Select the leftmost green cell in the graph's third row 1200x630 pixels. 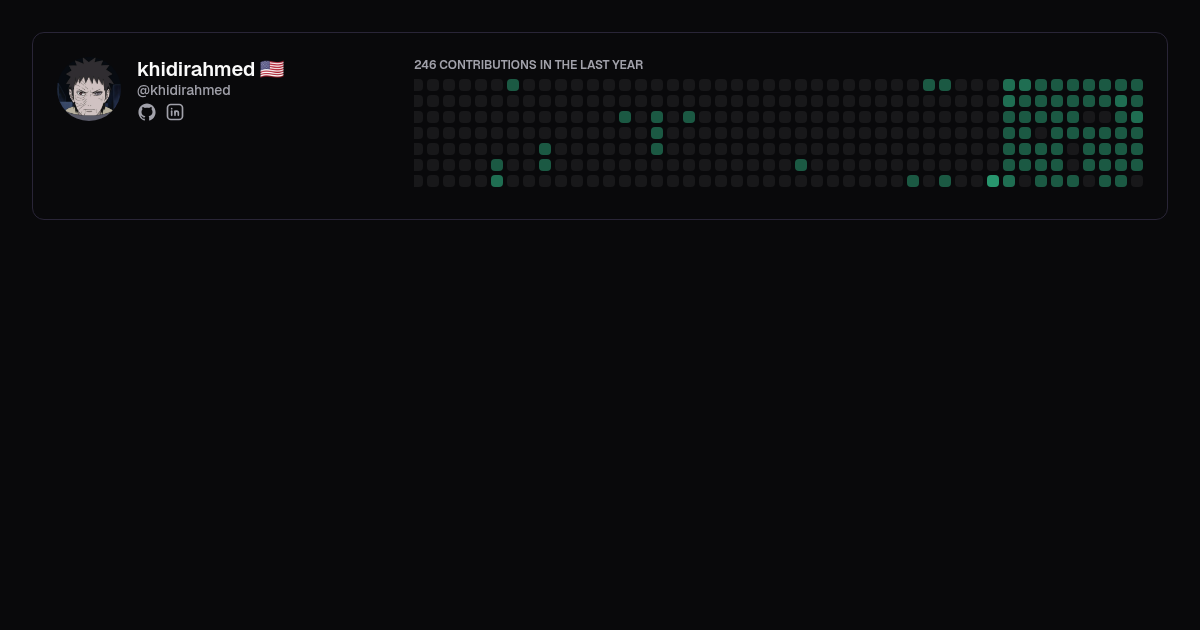coord(625,117)
